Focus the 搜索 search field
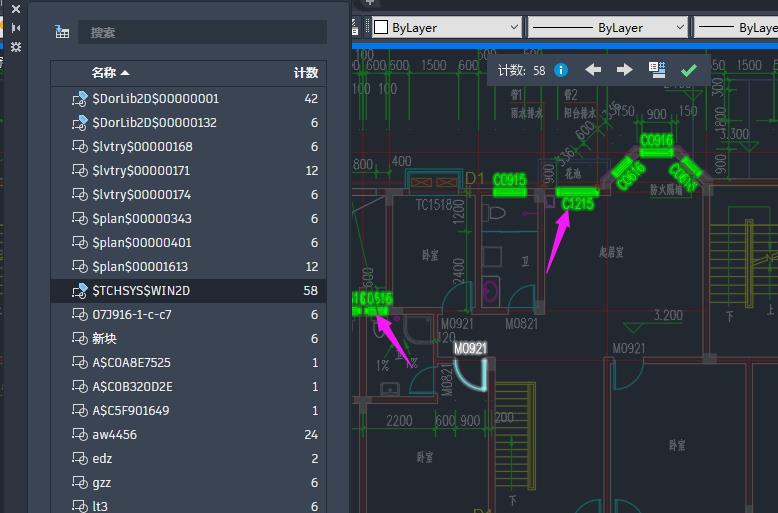 [202, 32]
